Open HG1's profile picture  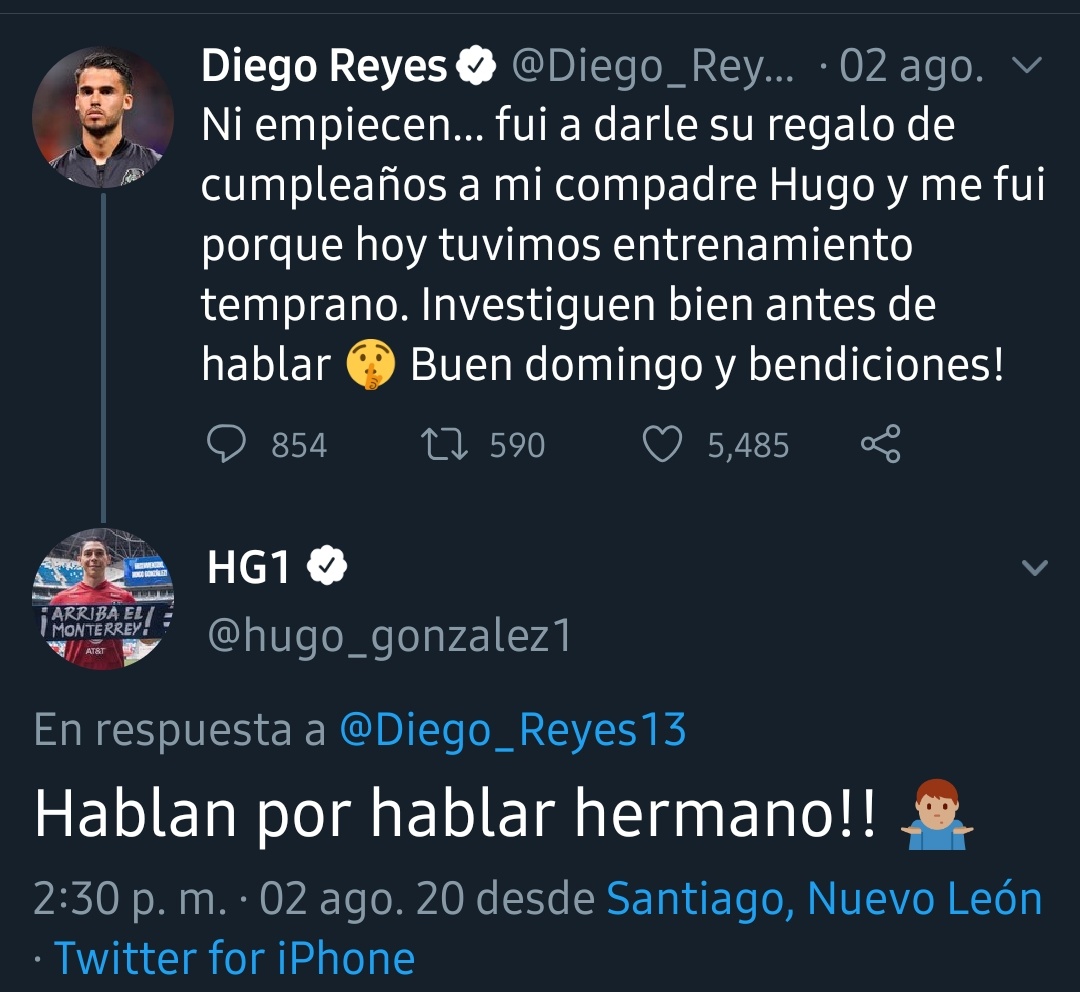[x=103, y=599]
